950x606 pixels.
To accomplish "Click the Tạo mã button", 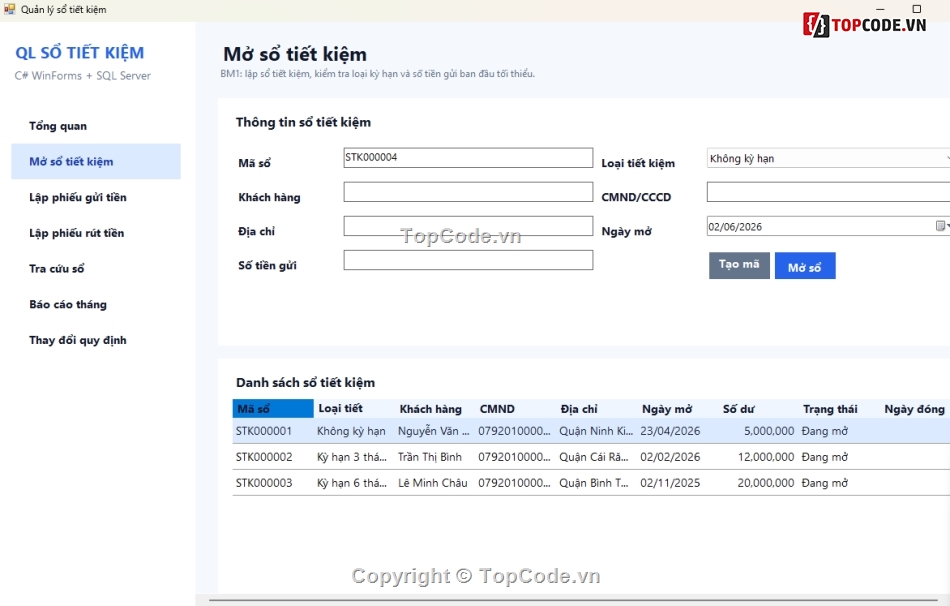I will [739, 265].
